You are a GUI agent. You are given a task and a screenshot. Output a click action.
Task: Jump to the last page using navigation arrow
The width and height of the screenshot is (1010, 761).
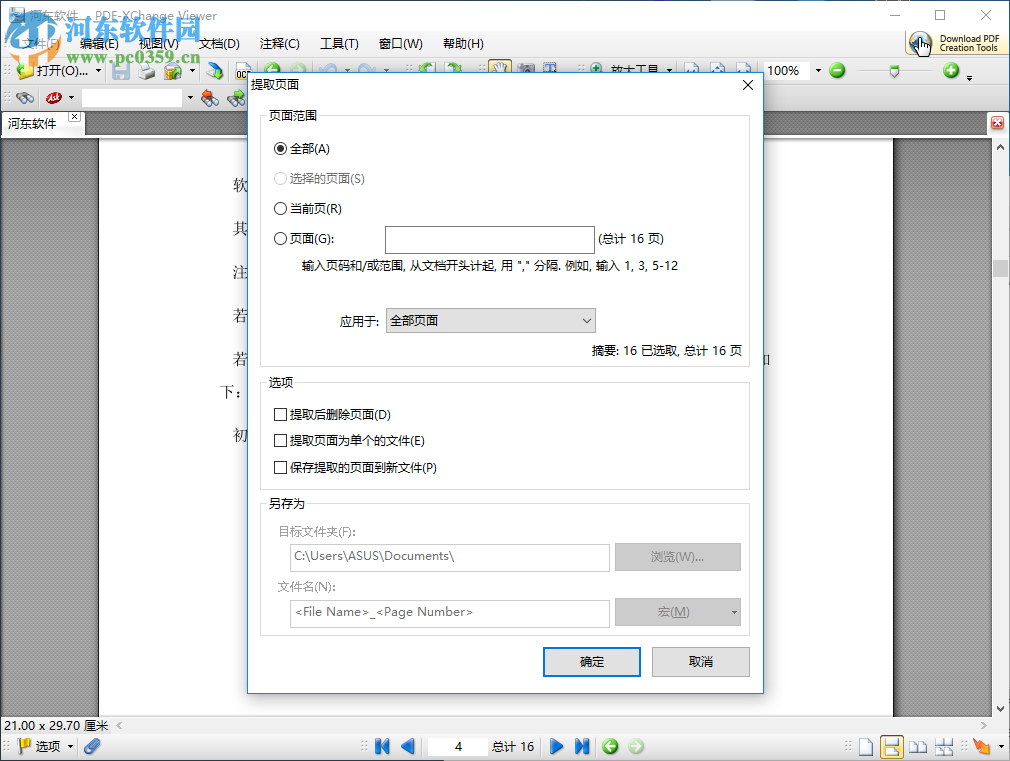point(582,746)
